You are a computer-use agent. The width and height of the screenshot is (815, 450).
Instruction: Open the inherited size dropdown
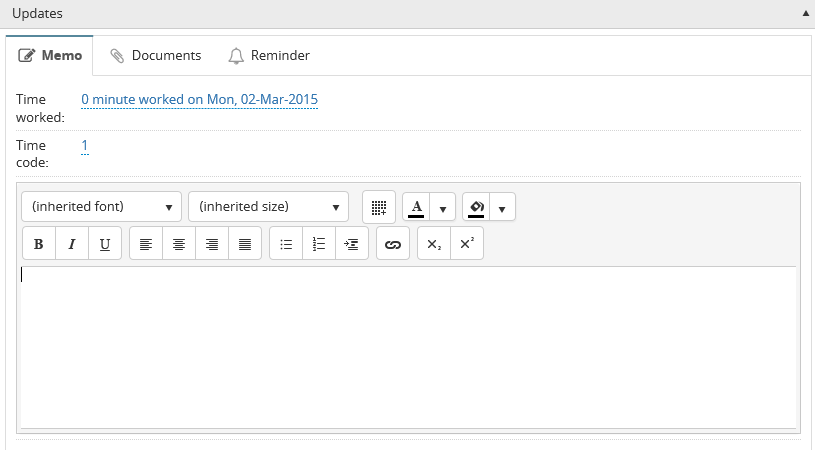coord(268,207)
